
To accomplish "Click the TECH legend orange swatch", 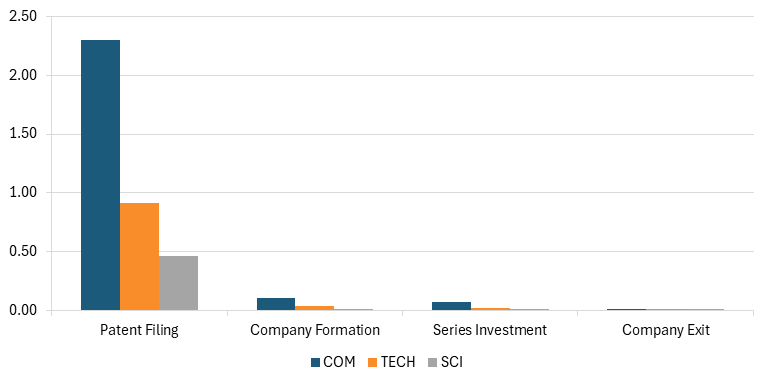I will [x=373, y=362].
